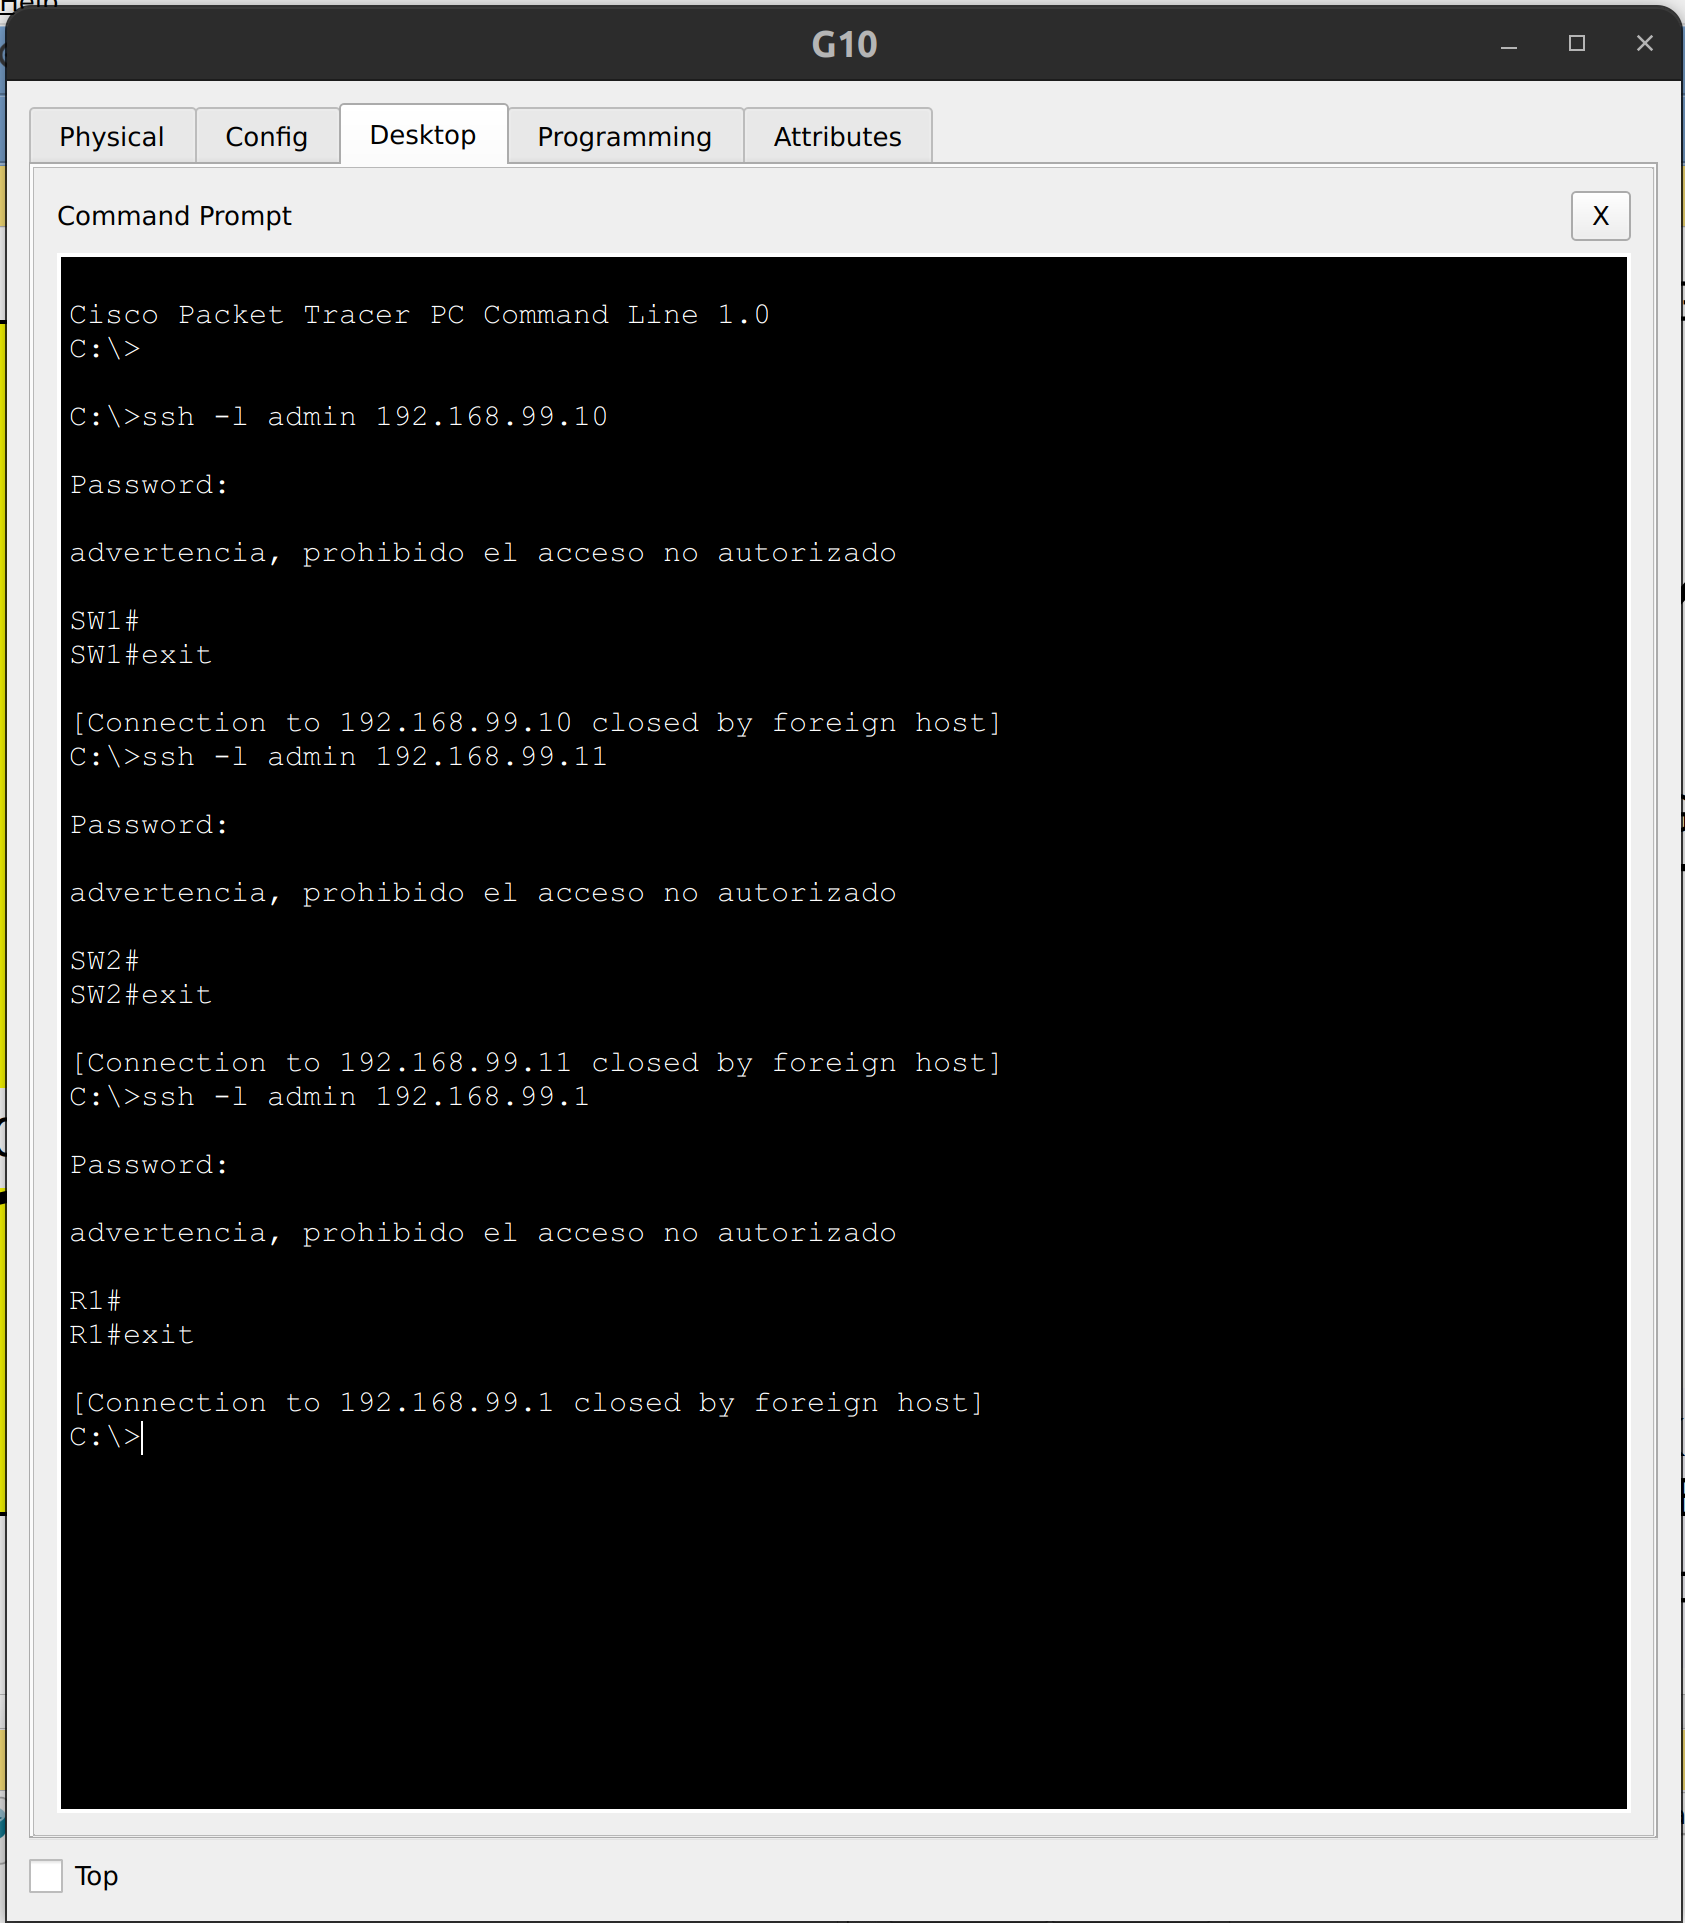Click the SW1#exit line in the terminal
The height and width of the screenshot is (1923, 1685).
click(140, 654)
